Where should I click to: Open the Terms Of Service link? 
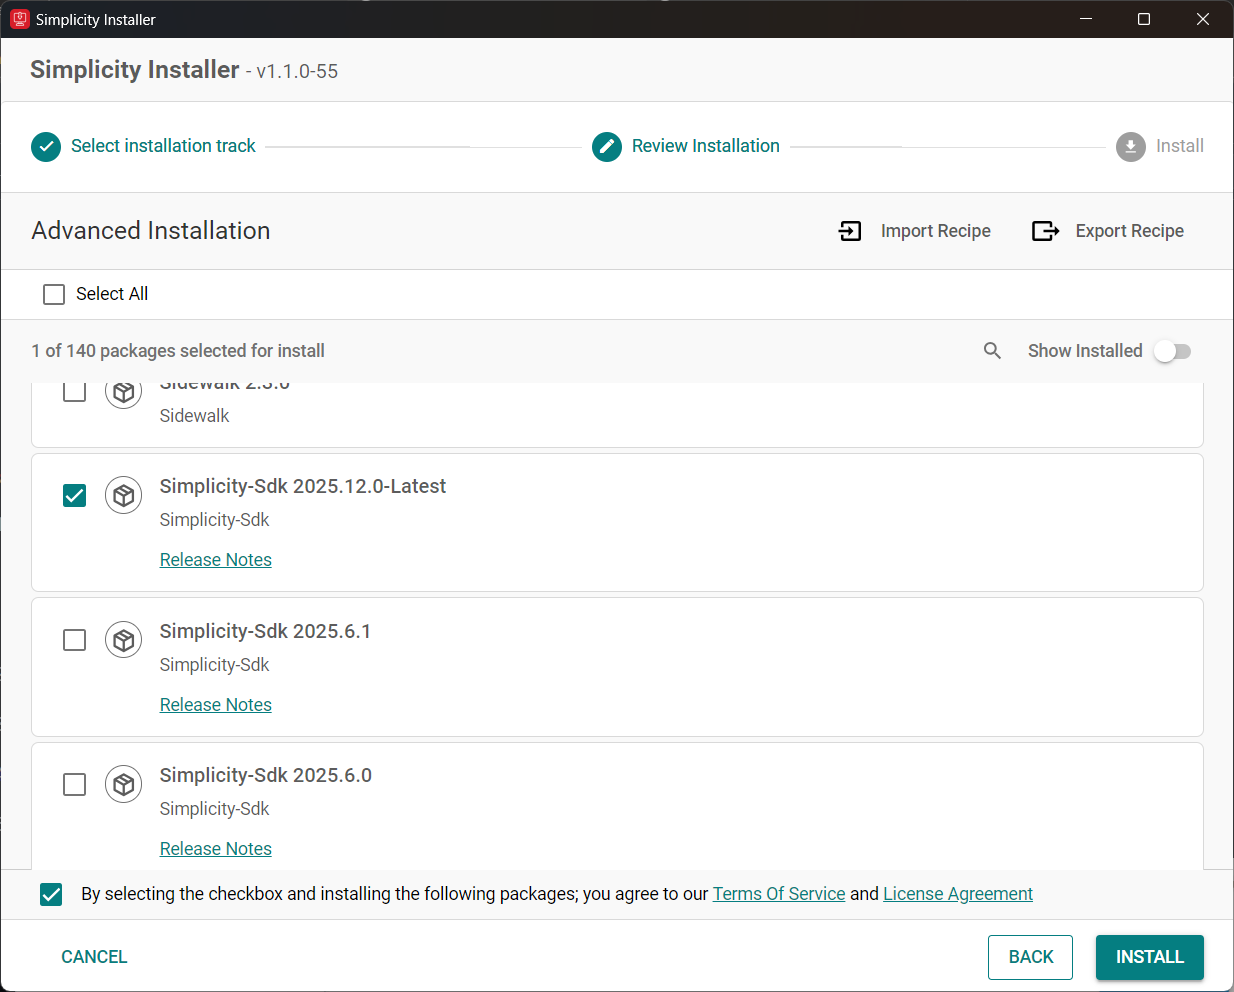778,894
